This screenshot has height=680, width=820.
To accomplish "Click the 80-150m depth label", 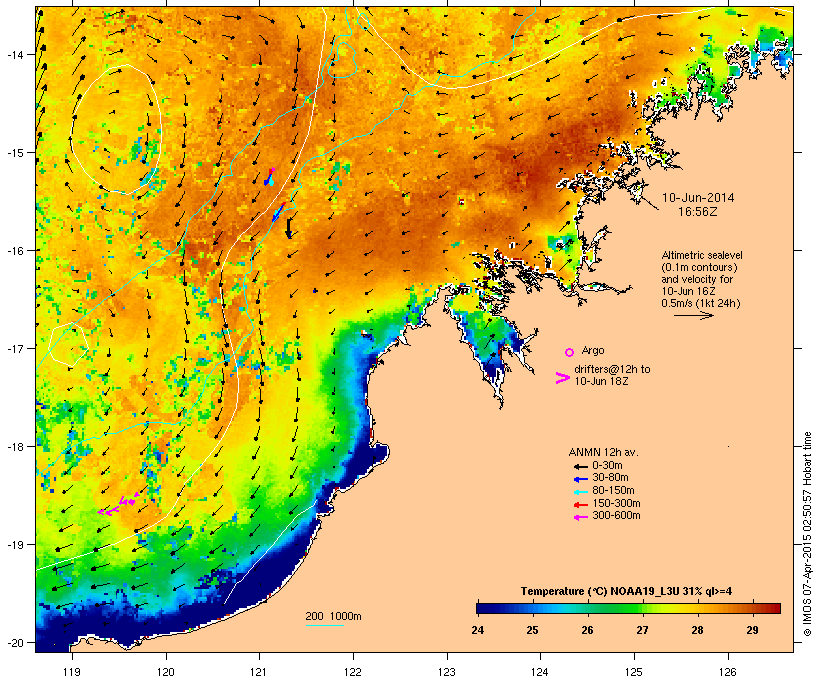I will click(x=613, y=491).
